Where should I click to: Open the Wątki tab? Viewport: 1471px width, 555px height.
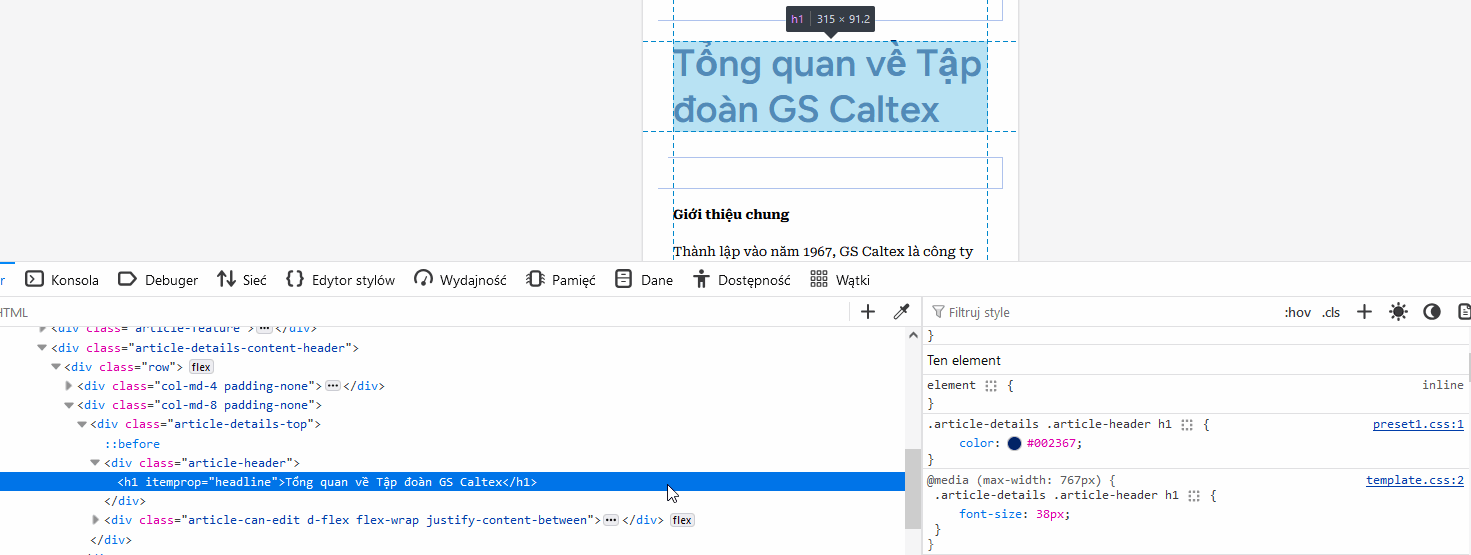click(840, 280)
